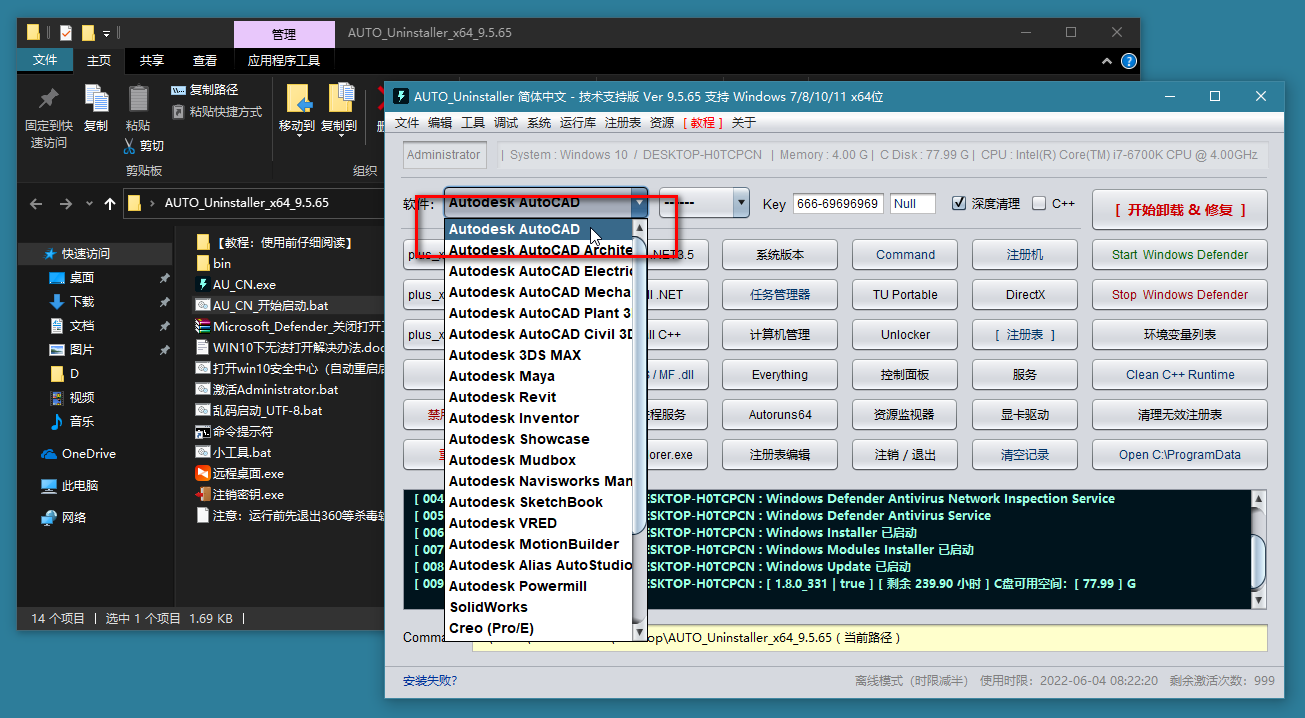1305x718 pixels.
Task: Switch to 共享 tab in Explorer
Action: point(152,61)
